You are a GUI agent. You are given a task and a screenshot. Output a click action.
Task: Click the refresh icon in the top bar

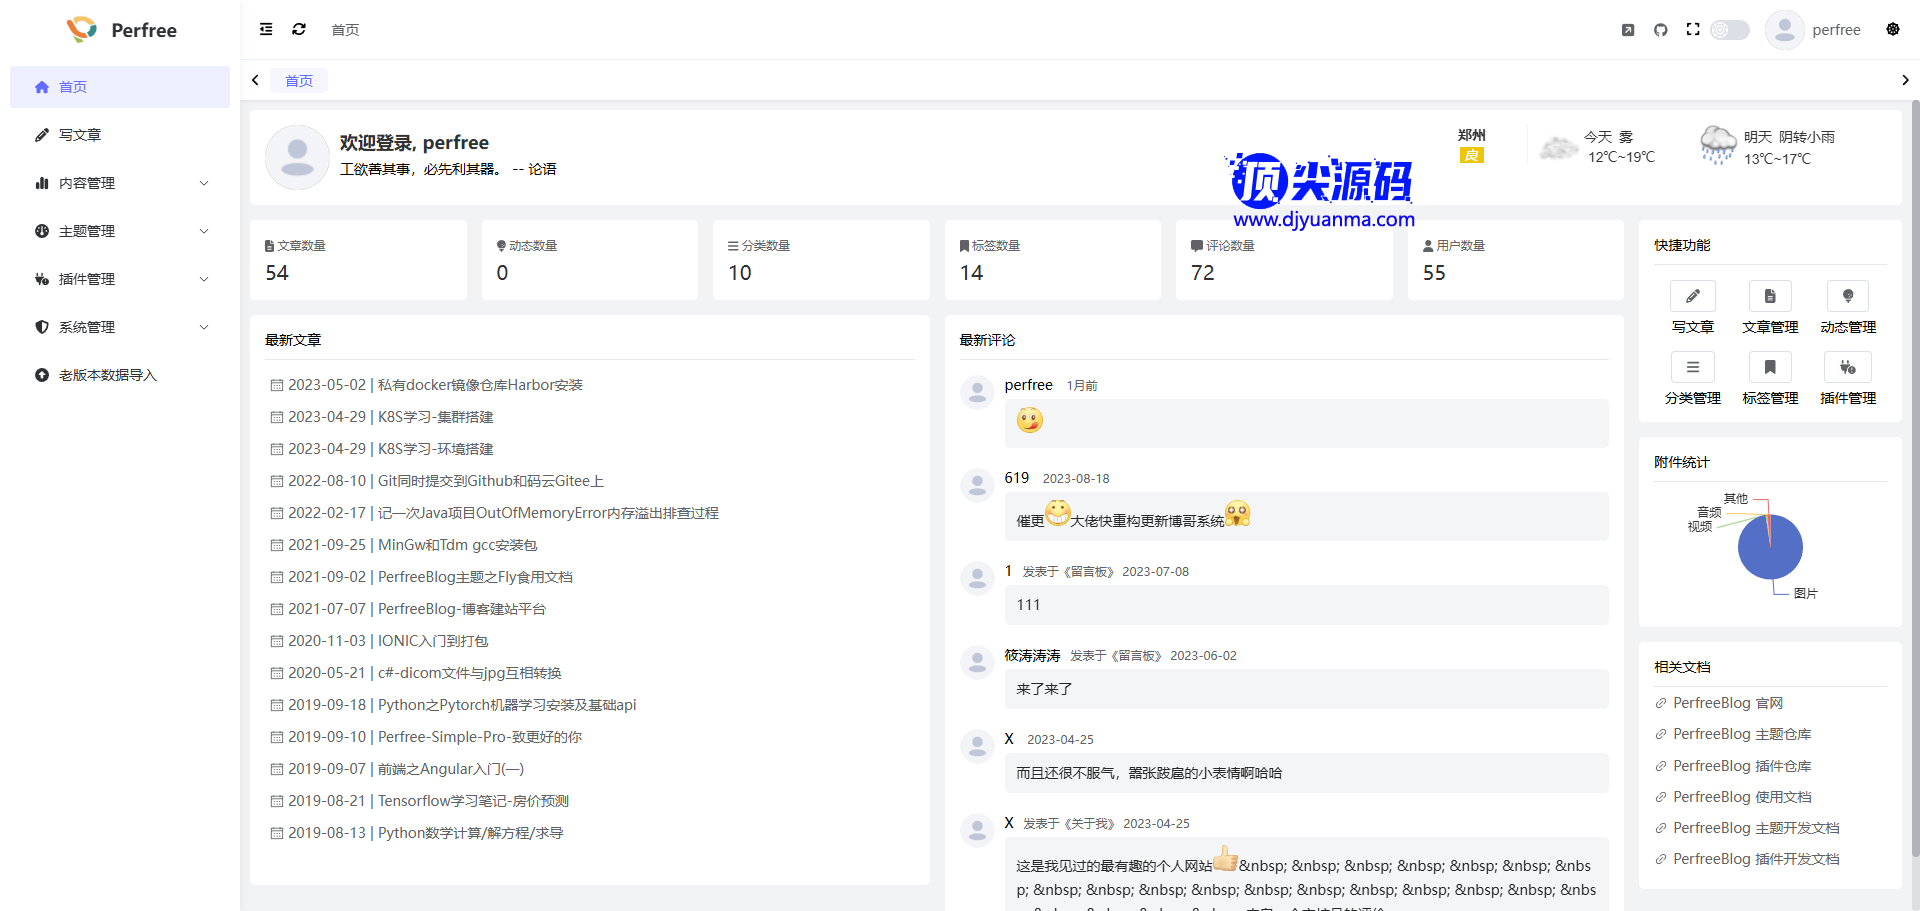tap(299, 30)
